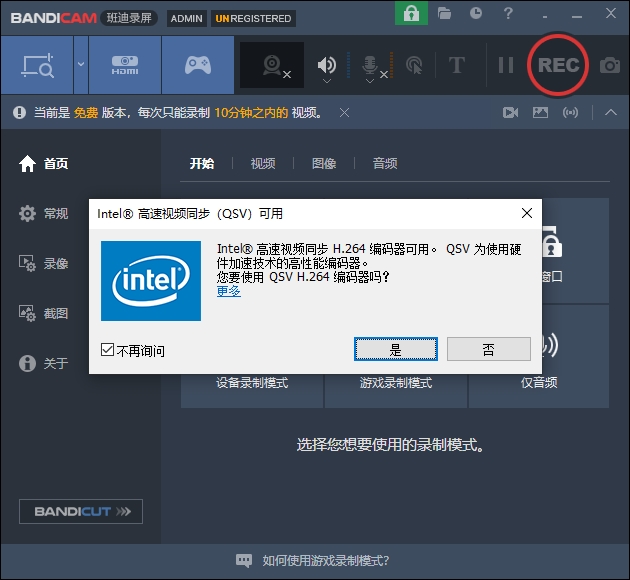Uncheck the 不再询问 checkbox
This screenshot has width=630, height=580.
point(108,350)
